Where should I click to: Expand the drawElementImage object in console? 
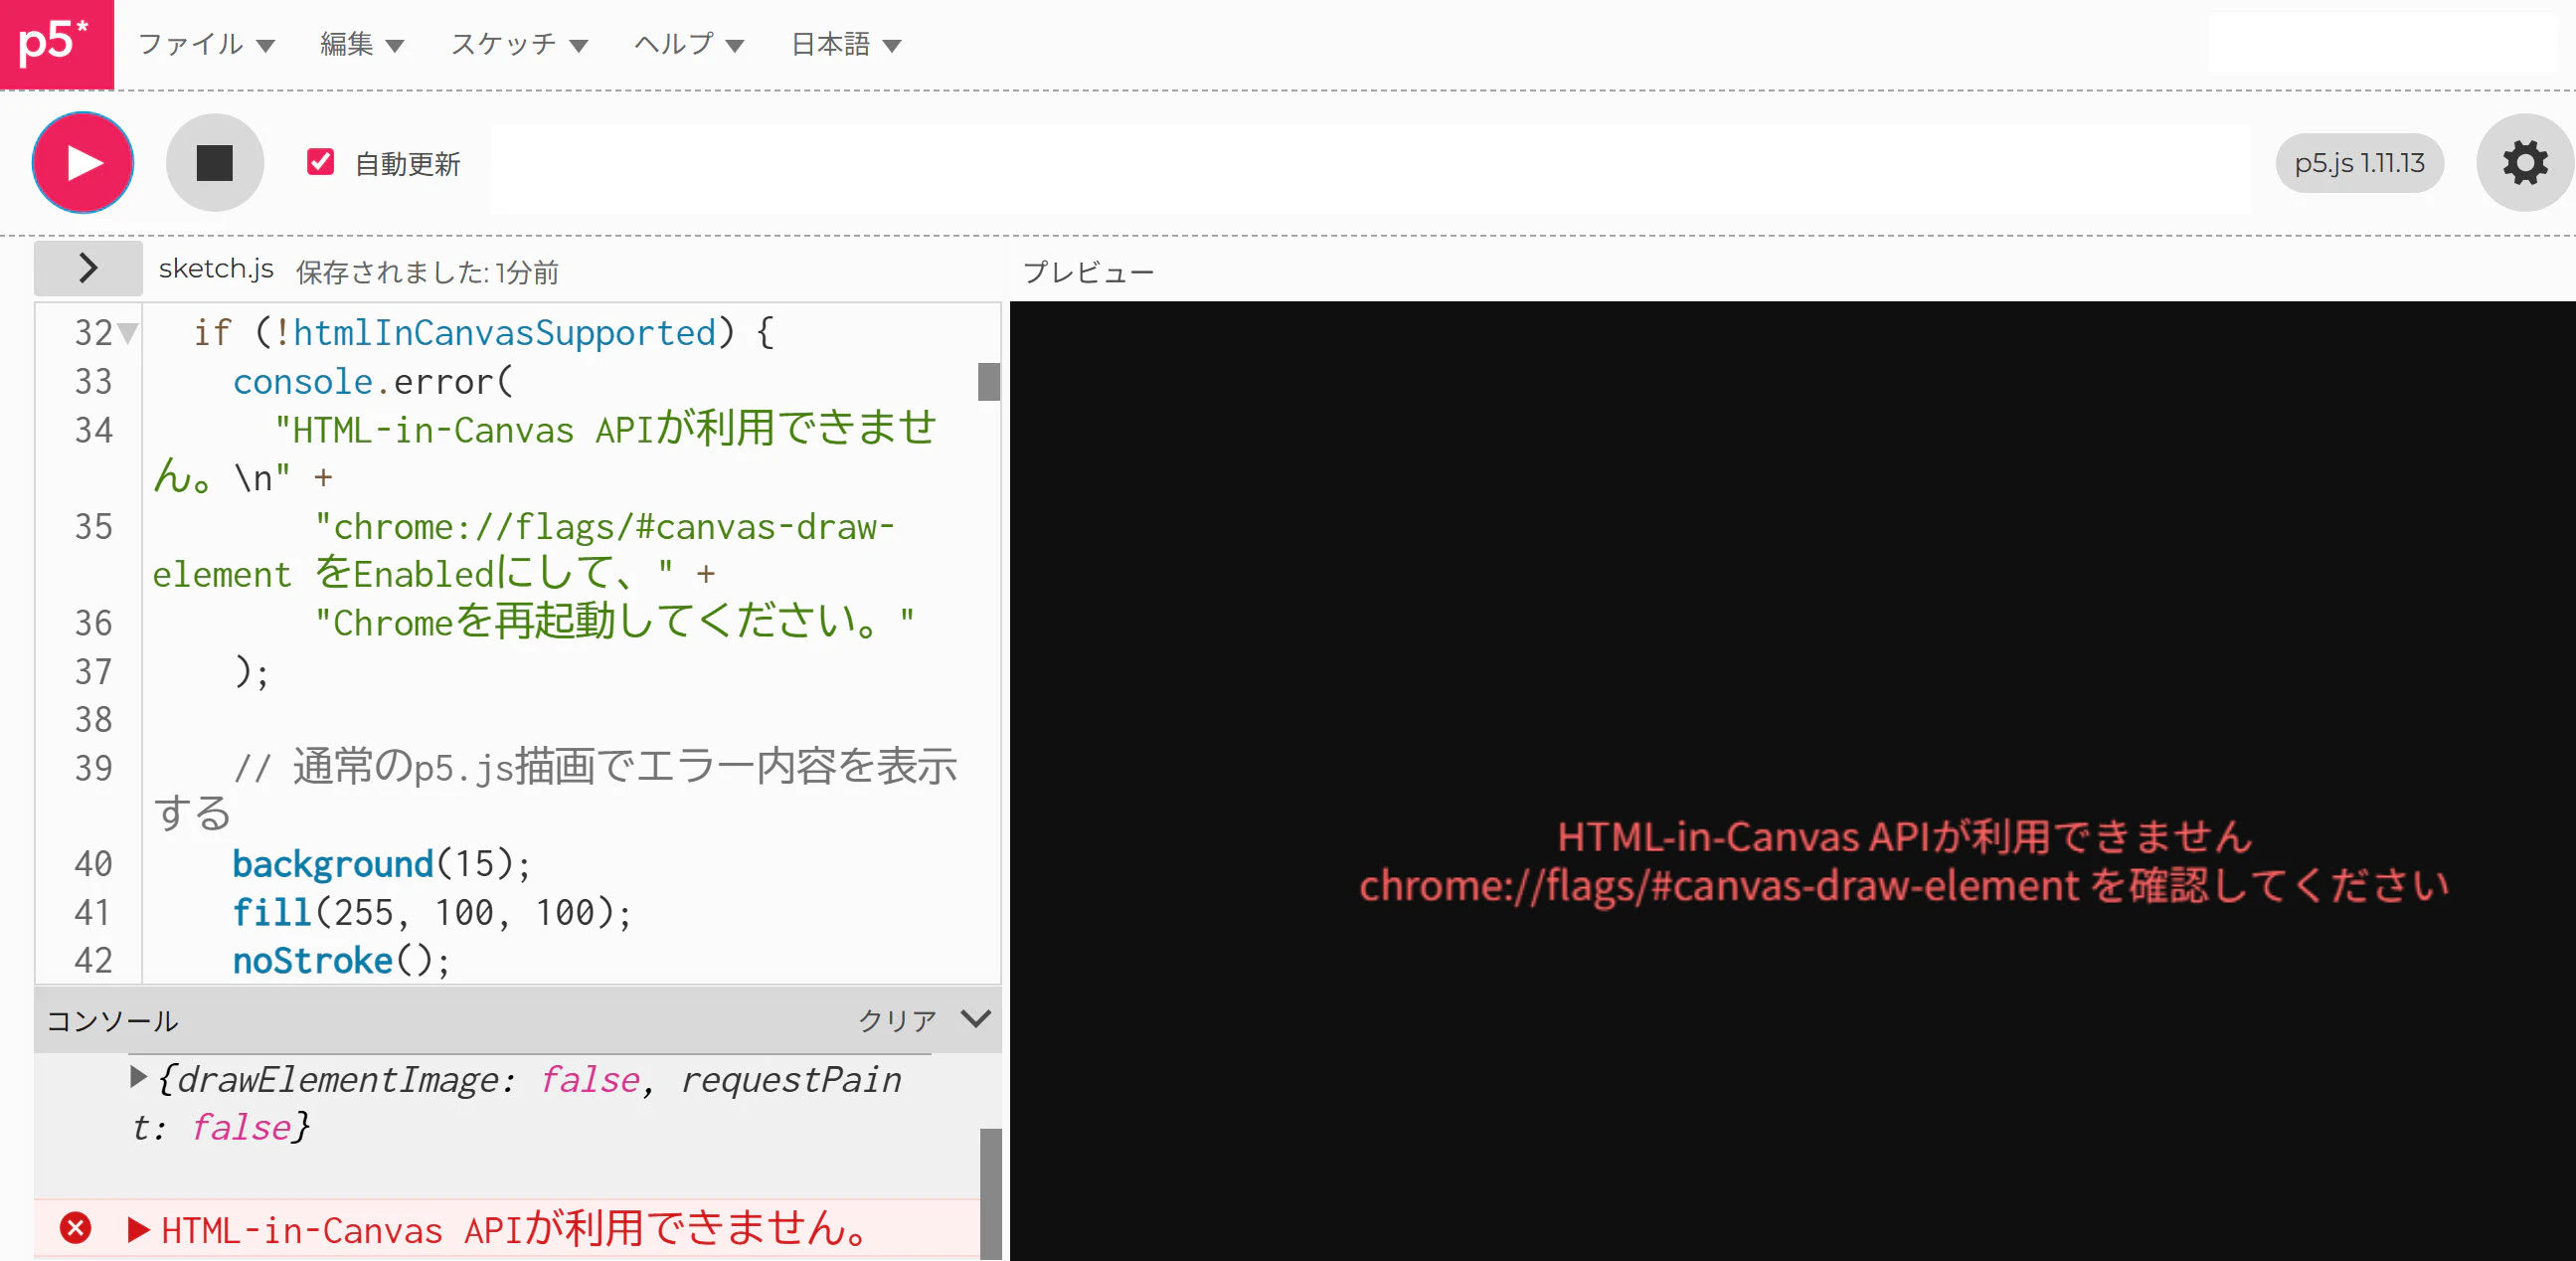click(x=138, y=1078)
